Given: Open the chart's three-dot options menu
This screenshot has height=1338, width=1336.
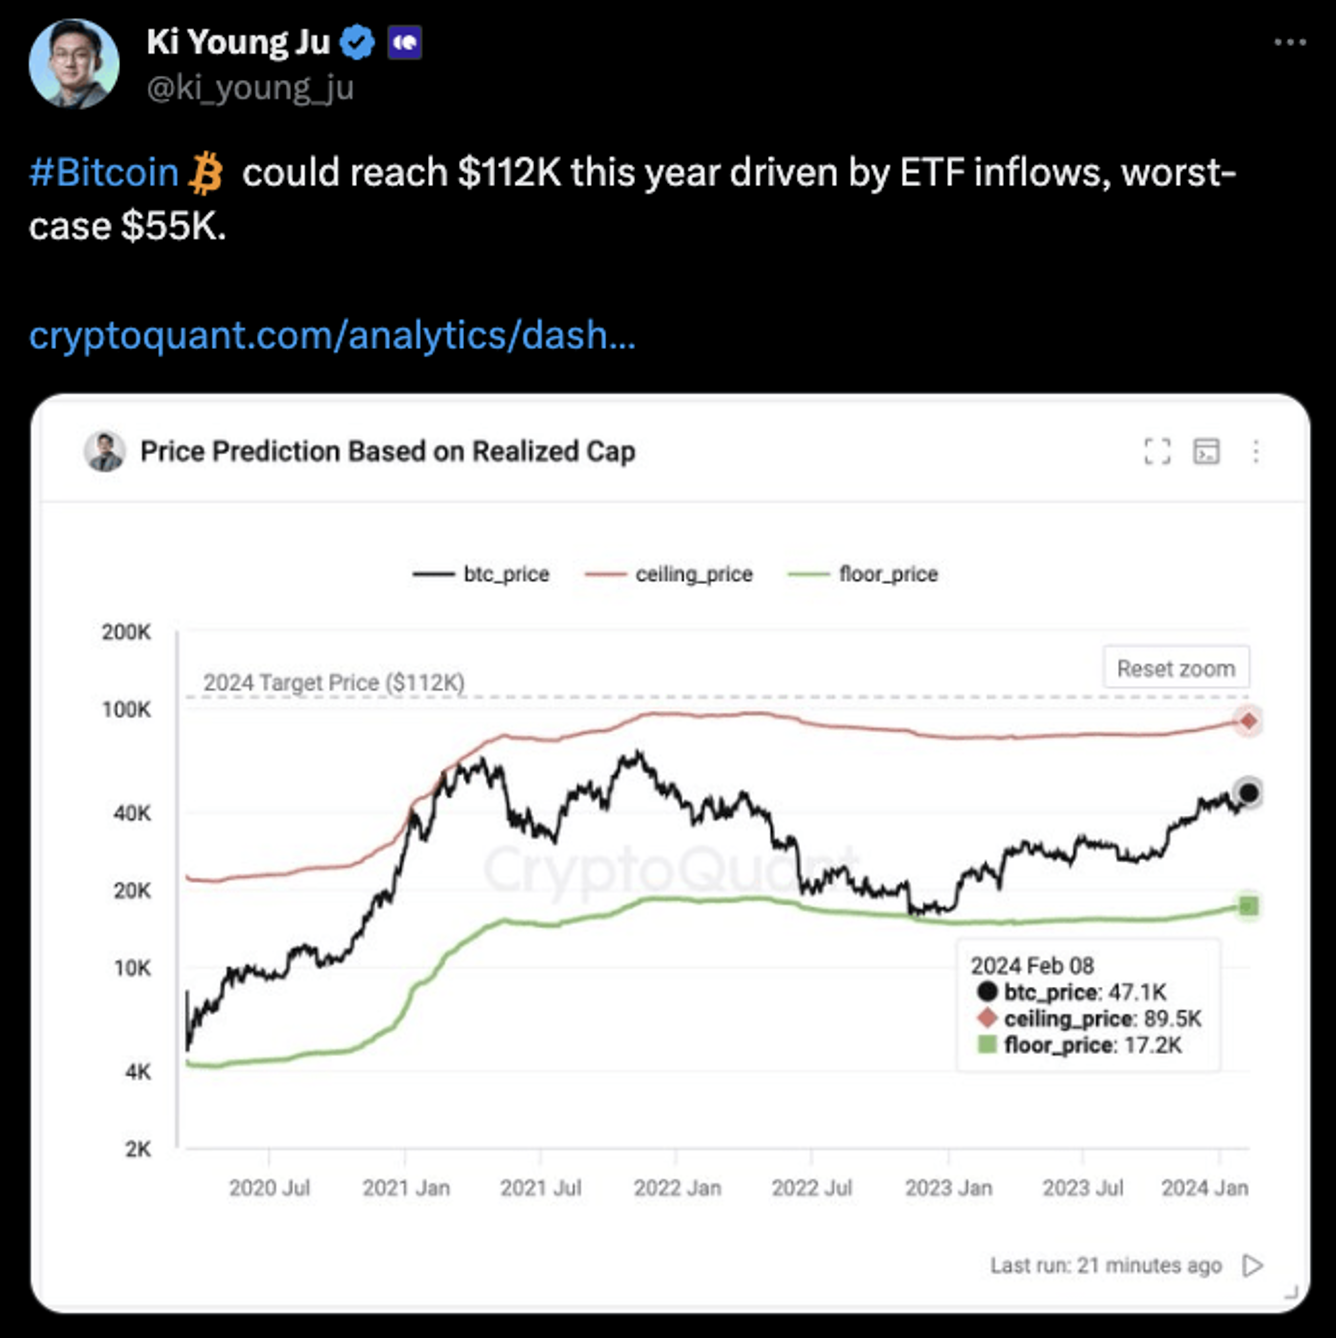Looking at the screenshot, I should (1257, 452).
